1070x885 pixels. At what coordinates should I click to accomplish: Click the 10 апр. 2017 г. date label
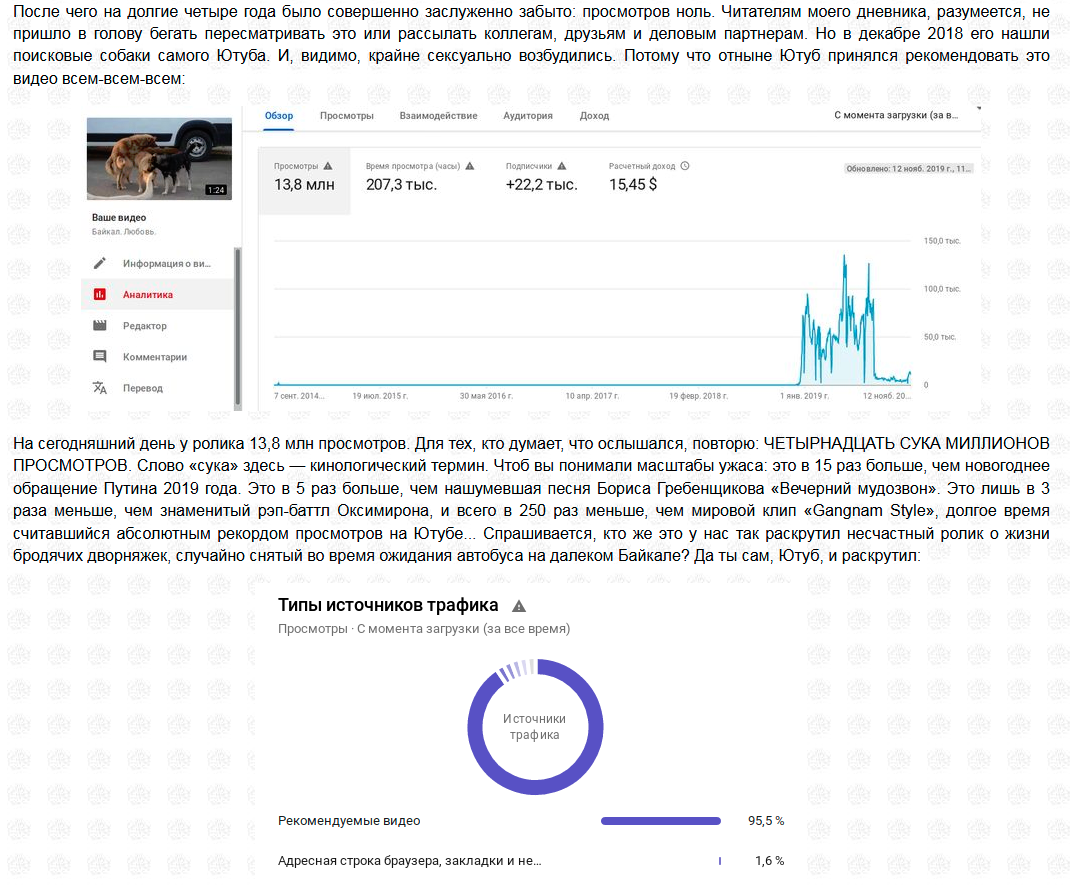(x=592, y=396)
